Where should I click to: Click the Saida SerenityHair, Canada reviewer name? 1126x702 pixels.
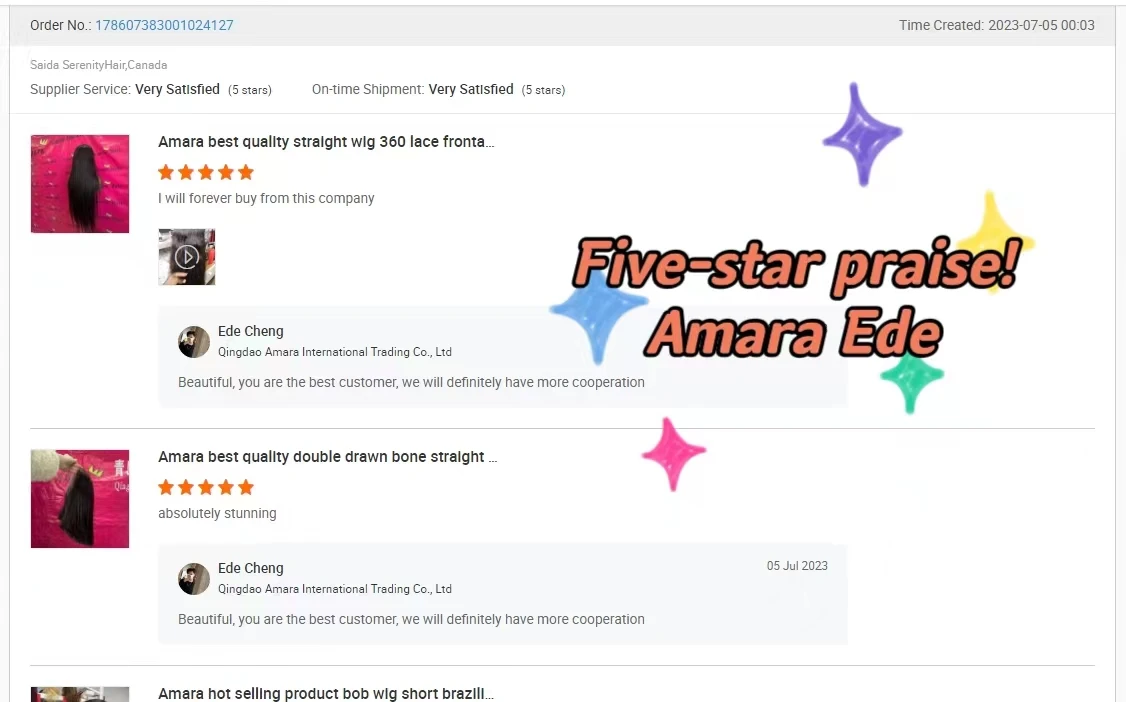pyautogui.click(x=98, y=65)
